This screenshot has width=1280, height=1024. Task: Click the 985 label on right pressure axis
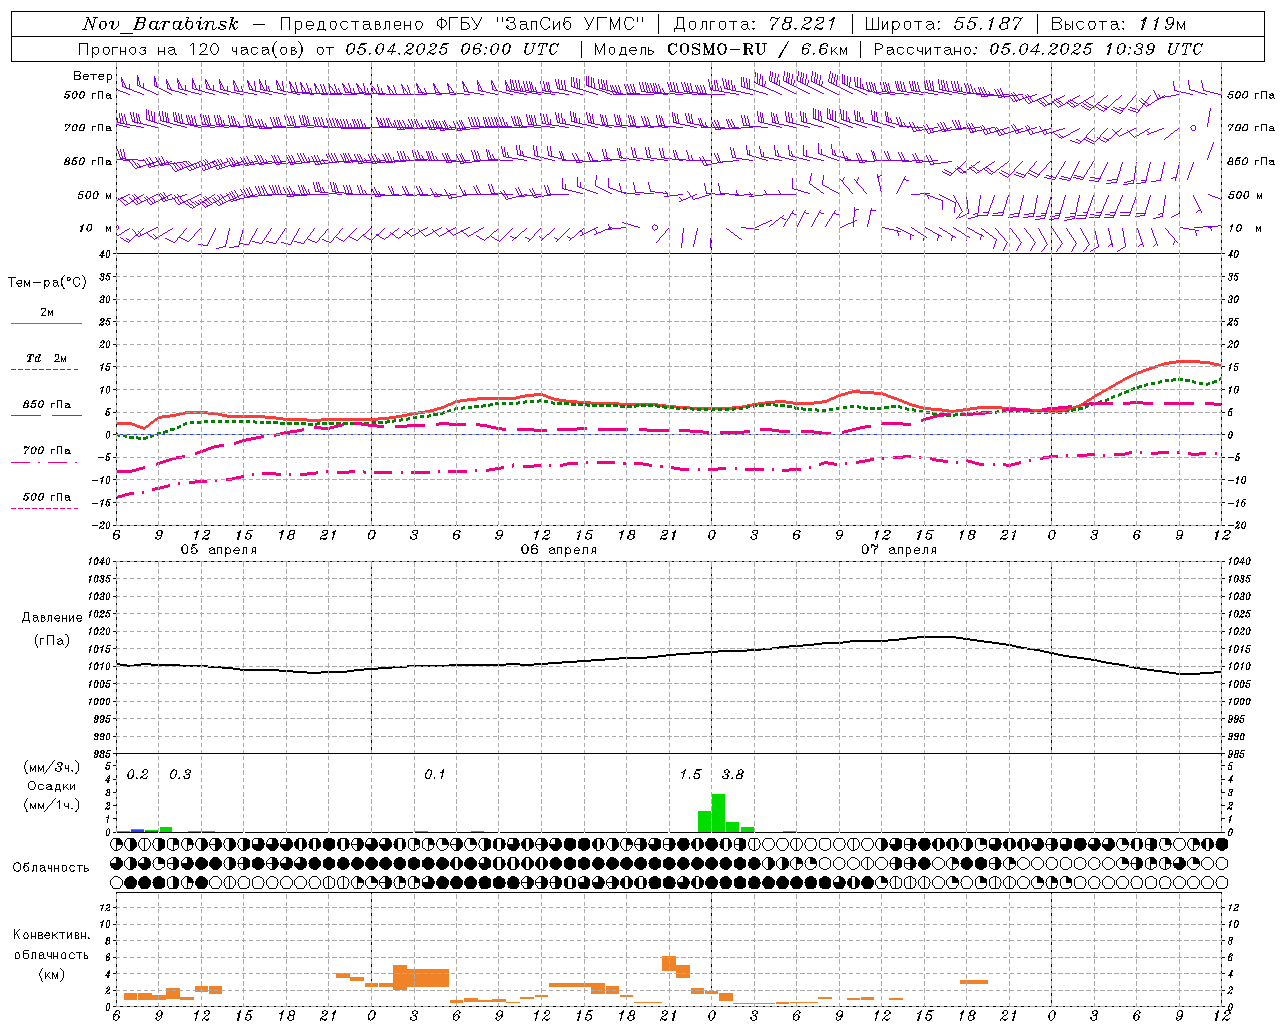pos(1238,754)
